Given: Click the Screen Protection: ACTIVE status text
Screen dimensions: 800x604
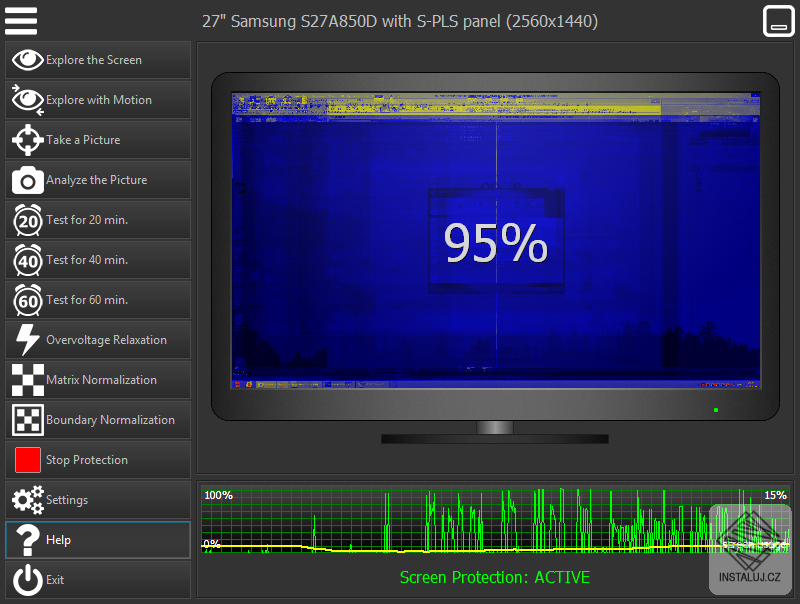Looking at the screenshot, I should point(494,577).
